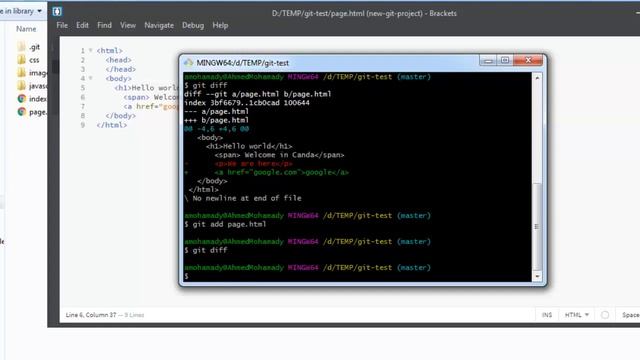Click 'No newline at end of file' text
640x360 pixels.
coord(247,198)
